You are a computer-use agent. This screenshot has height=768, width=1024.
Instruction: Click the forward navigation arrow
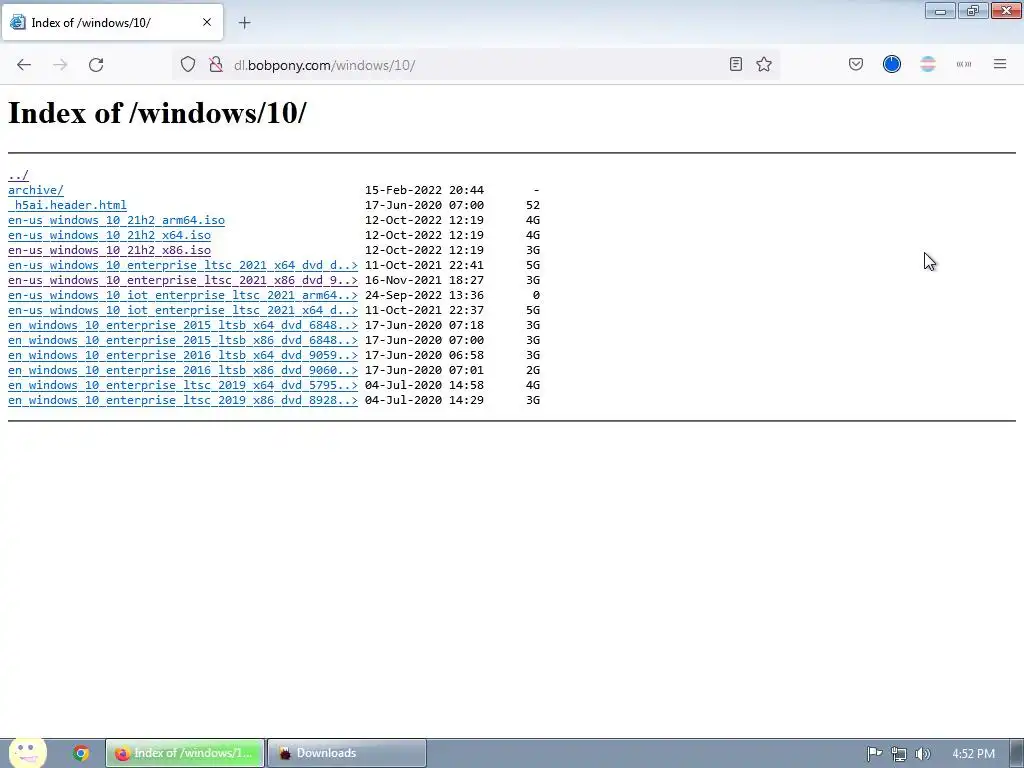(x=60, y=65)
